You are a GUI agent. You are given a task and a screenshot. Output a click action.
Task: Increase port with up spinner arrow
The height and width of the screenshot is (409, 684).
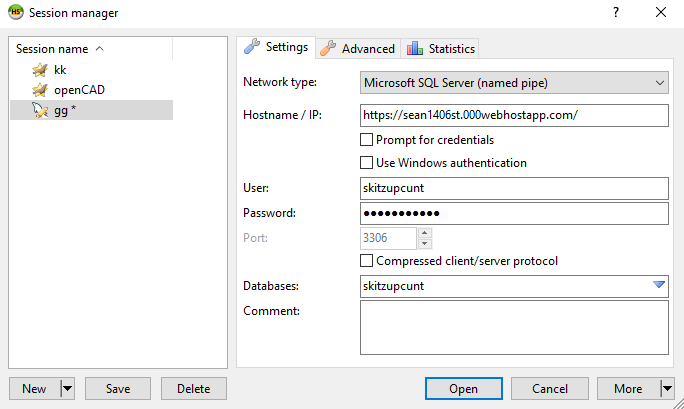click(x=424, y=233)
